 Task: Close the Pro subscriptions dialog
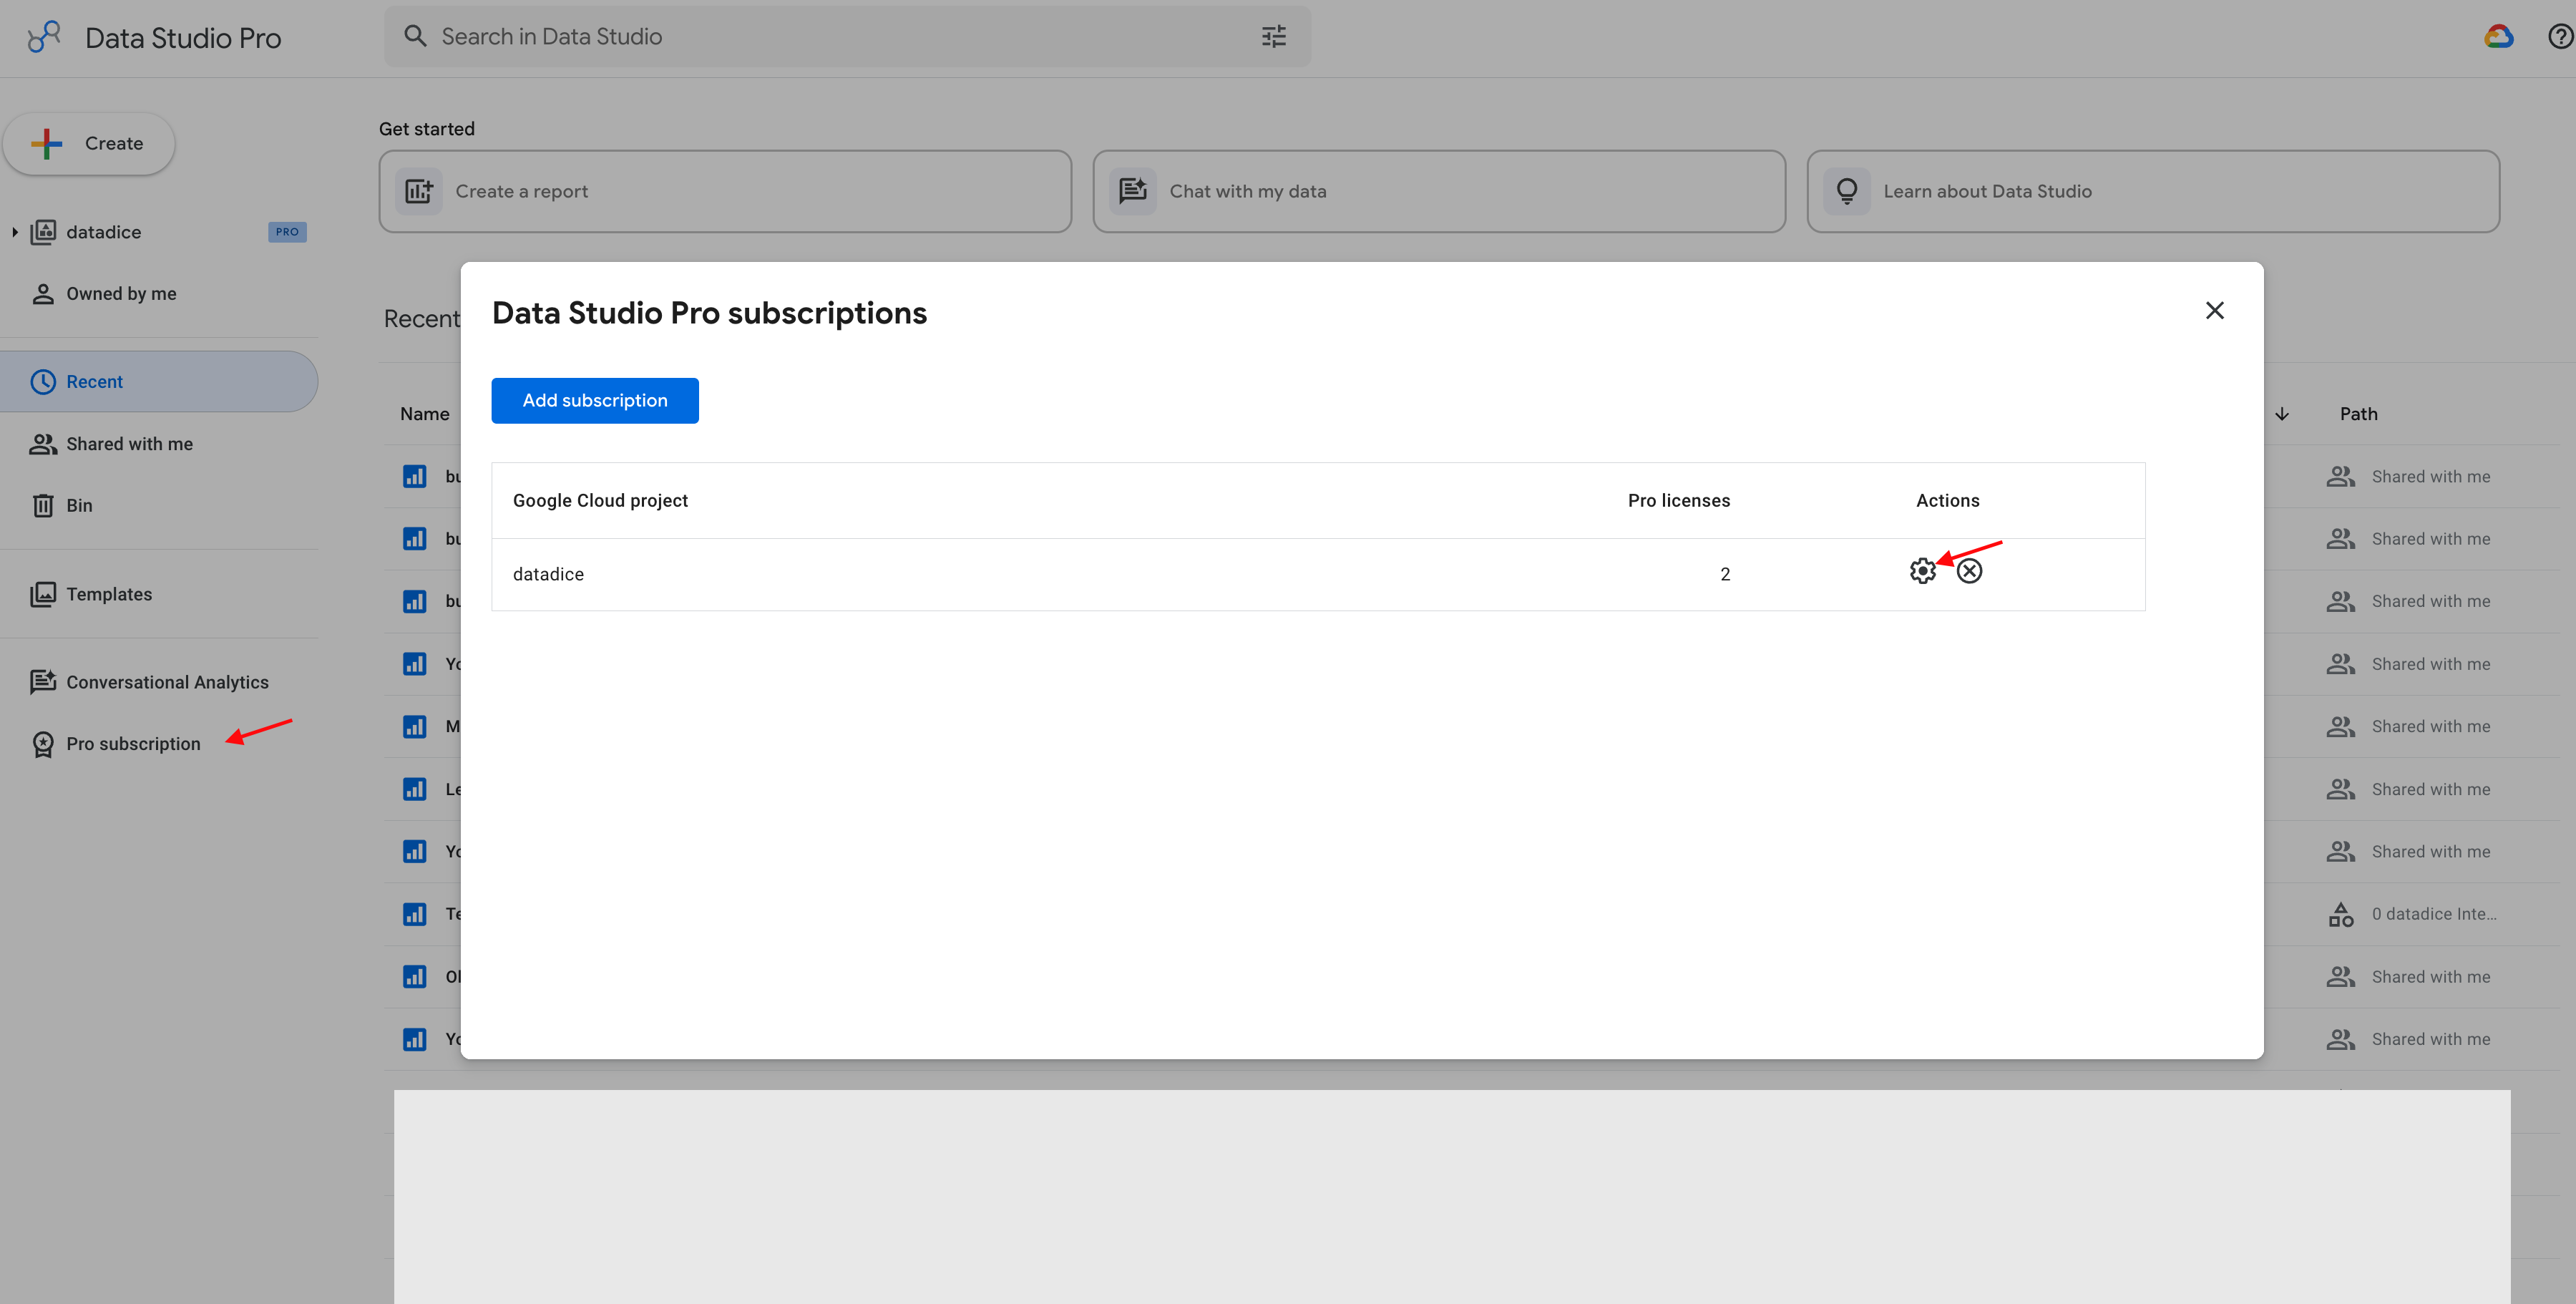tap(2214, 311)
